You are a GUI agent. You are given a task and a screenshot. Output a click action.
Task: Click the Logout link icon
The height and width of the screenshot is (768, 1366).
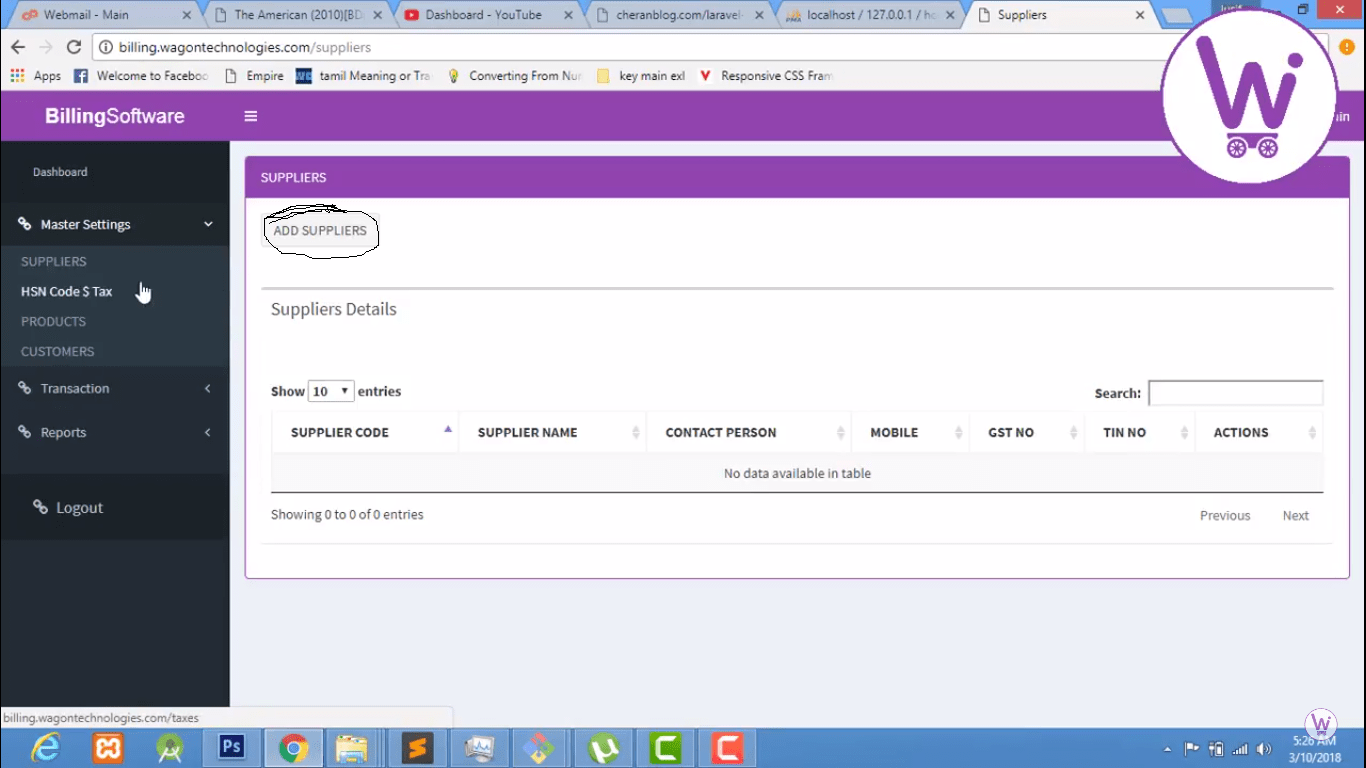coord(40,507)
